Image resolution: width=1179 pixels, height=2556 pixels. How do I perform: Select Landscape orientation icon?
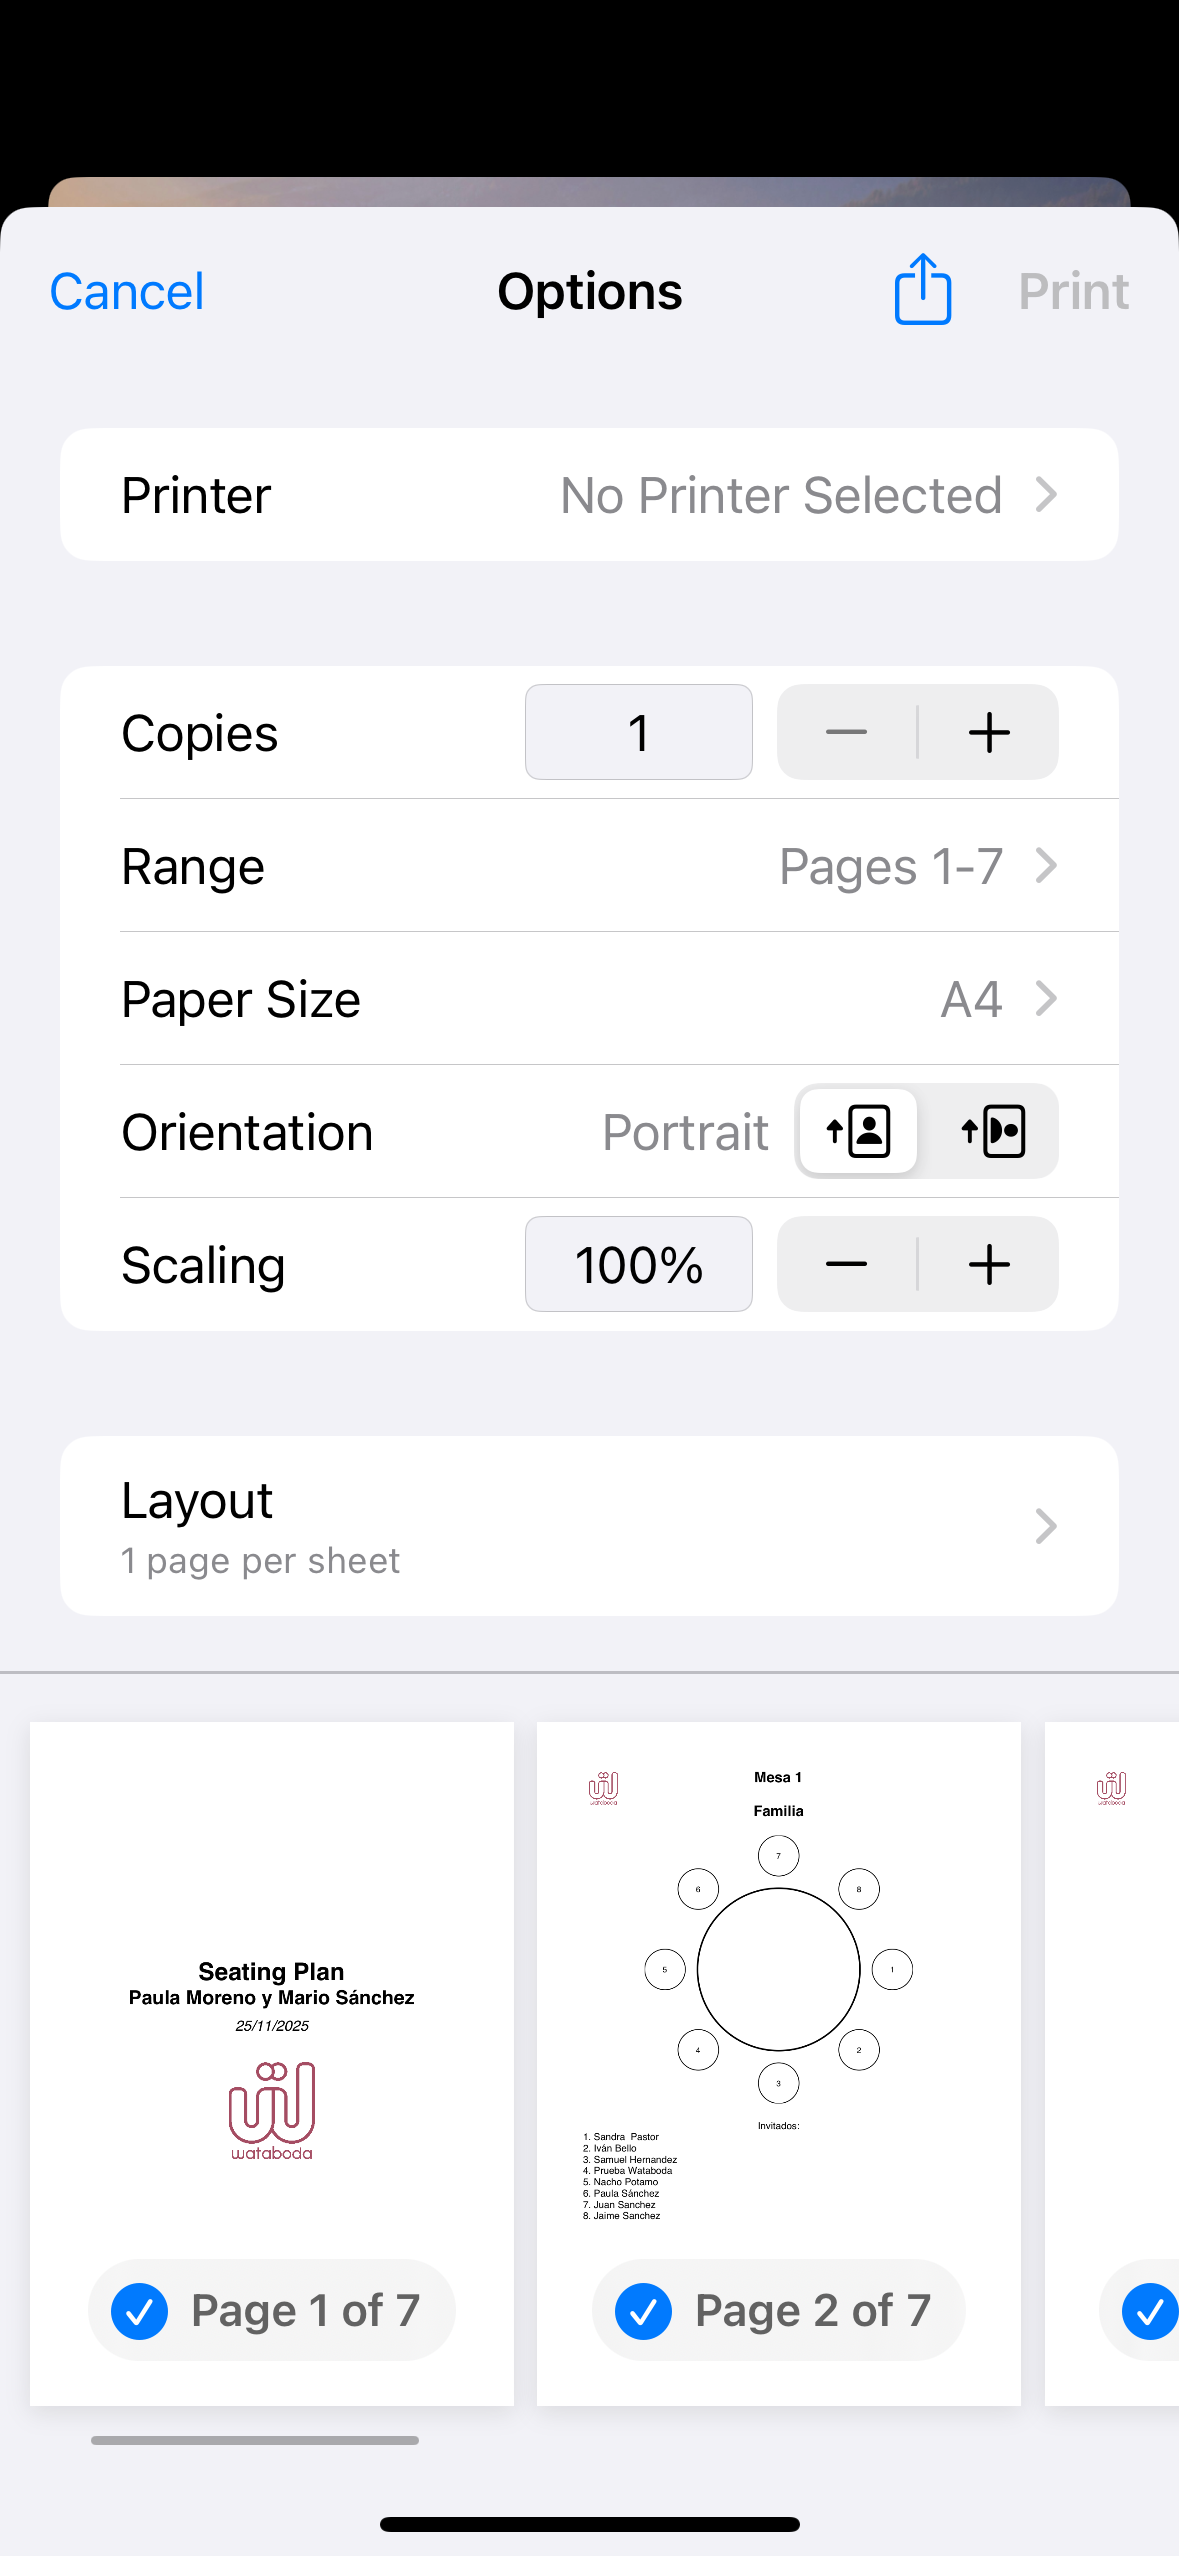[992, 1131]
